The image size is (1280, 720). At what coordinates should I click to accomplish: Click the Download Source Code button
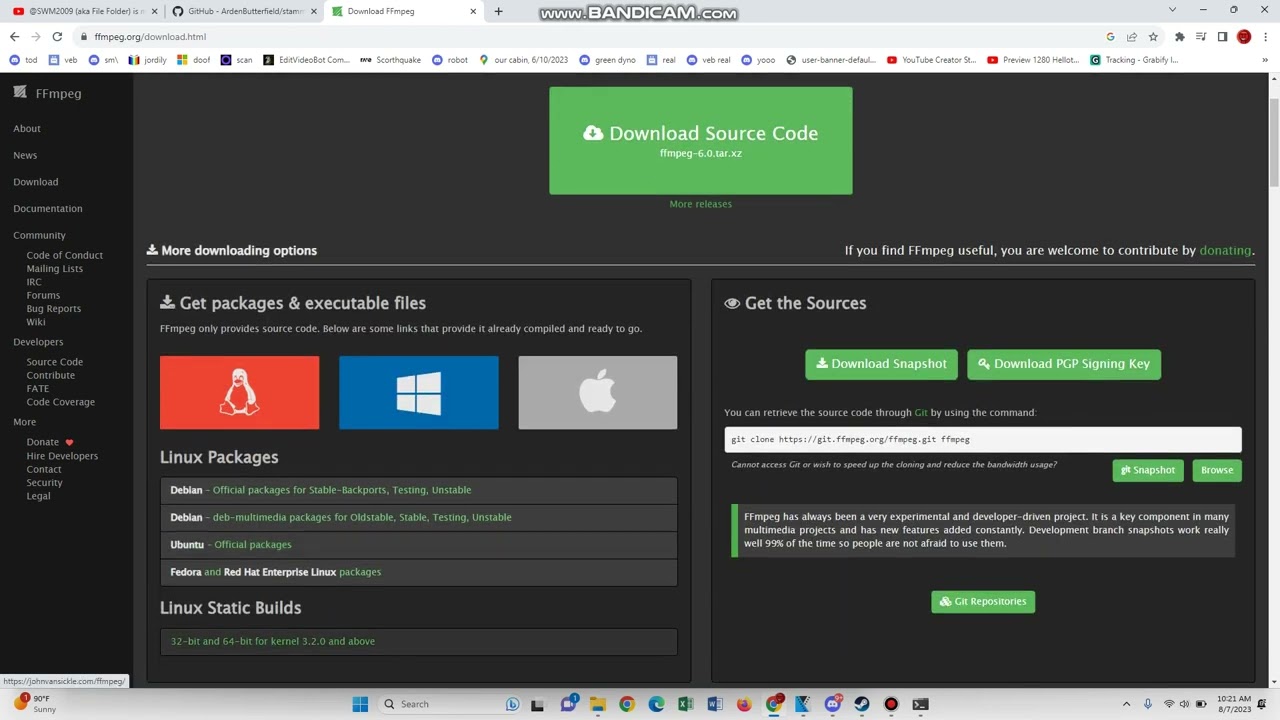(x=701, y=141)
